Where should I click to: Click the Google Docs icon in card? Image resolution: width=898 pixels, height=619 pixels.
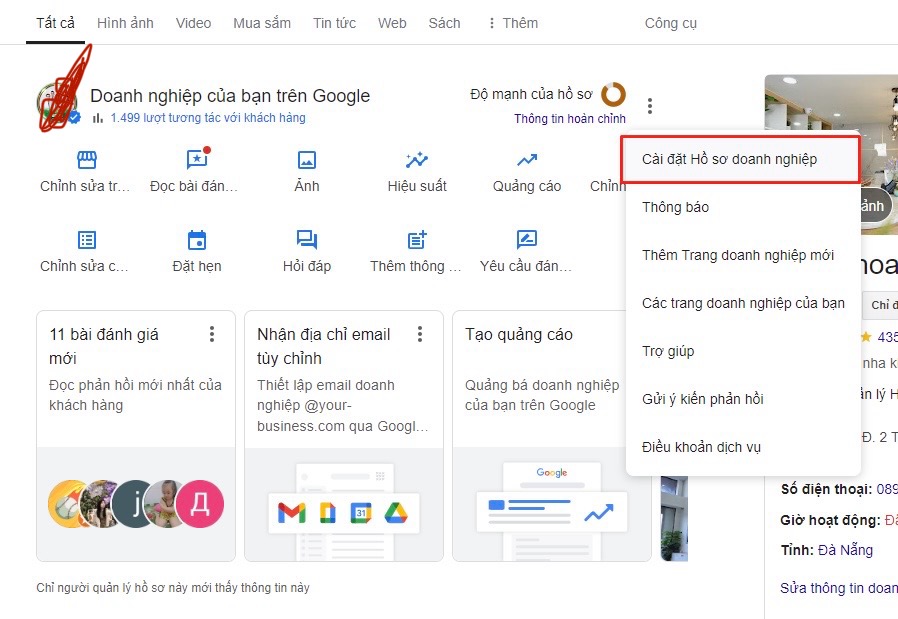coord(327,512)
